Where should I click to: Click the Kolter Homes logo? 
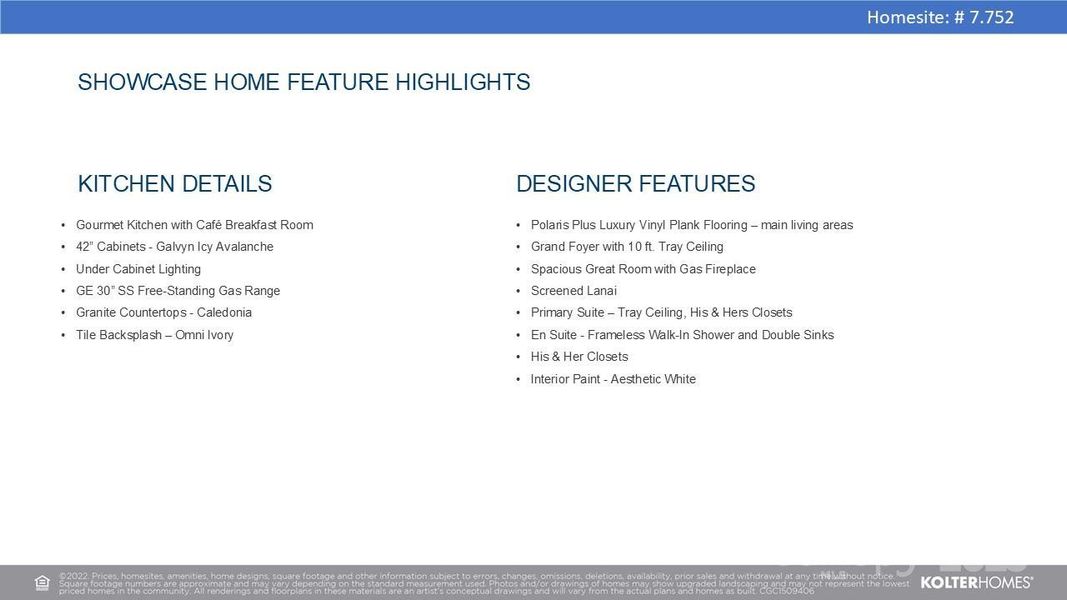[x=976, y=582]
